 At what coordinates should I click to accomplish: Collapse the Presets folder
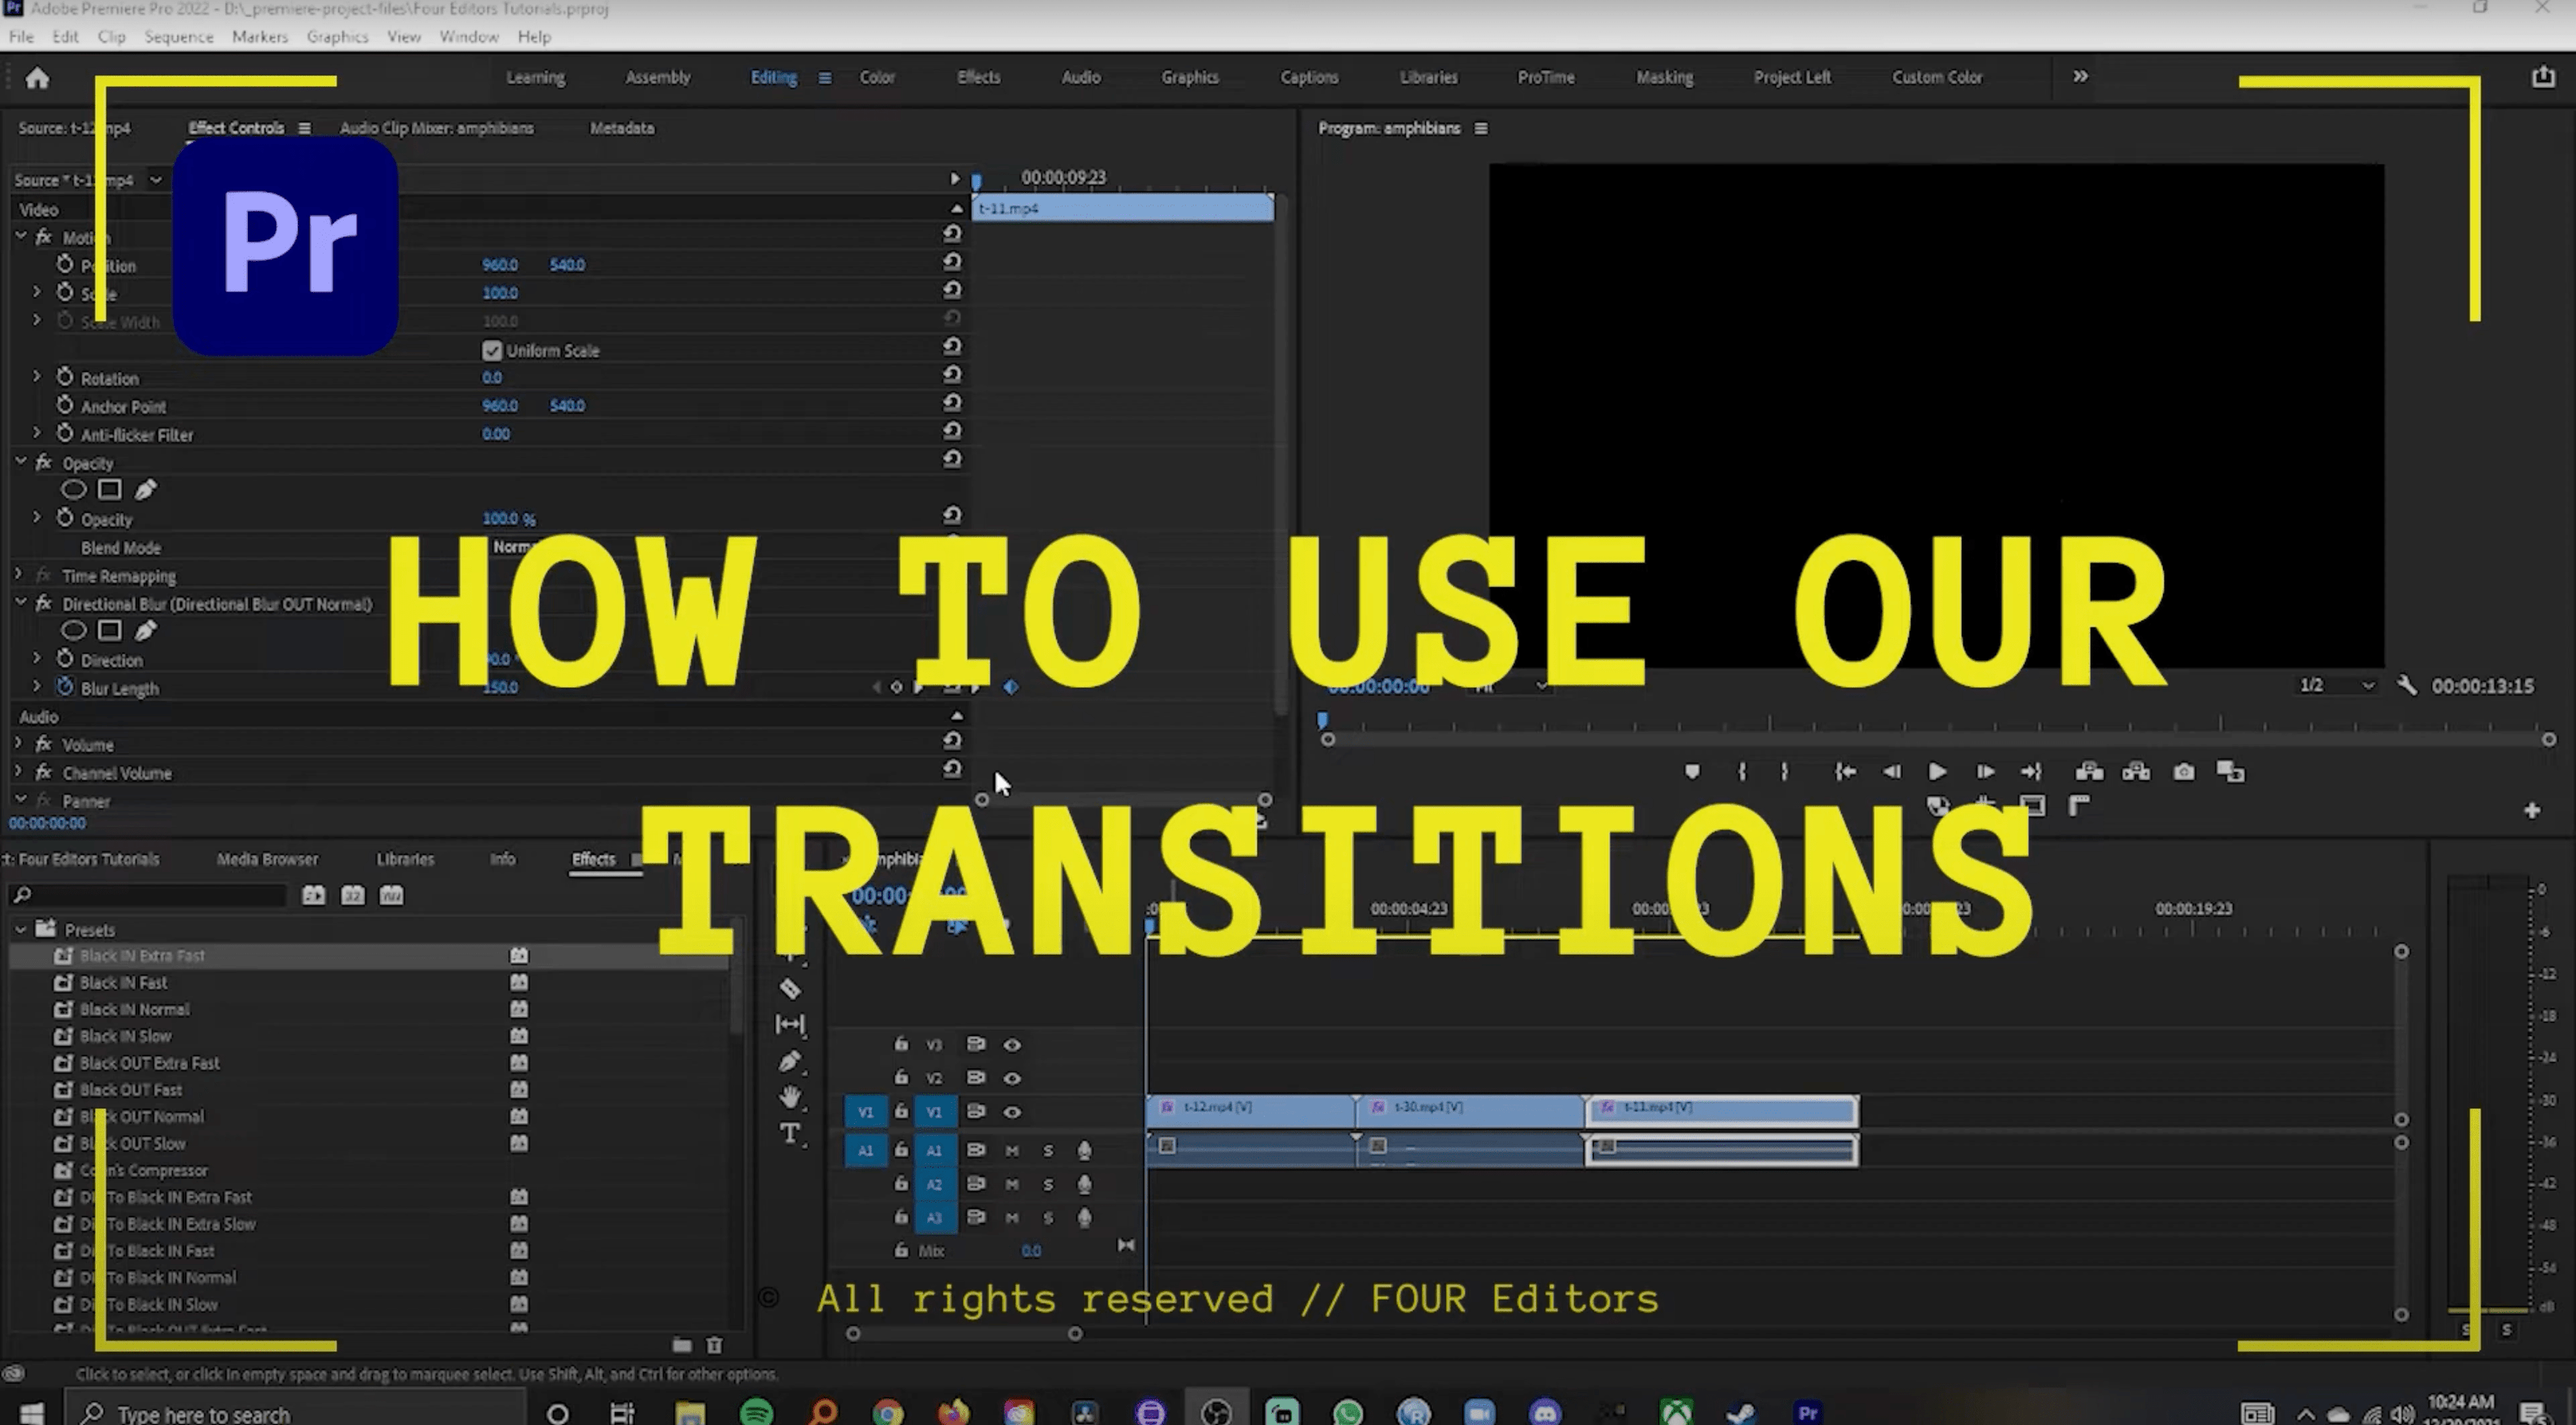coord(20,929)
